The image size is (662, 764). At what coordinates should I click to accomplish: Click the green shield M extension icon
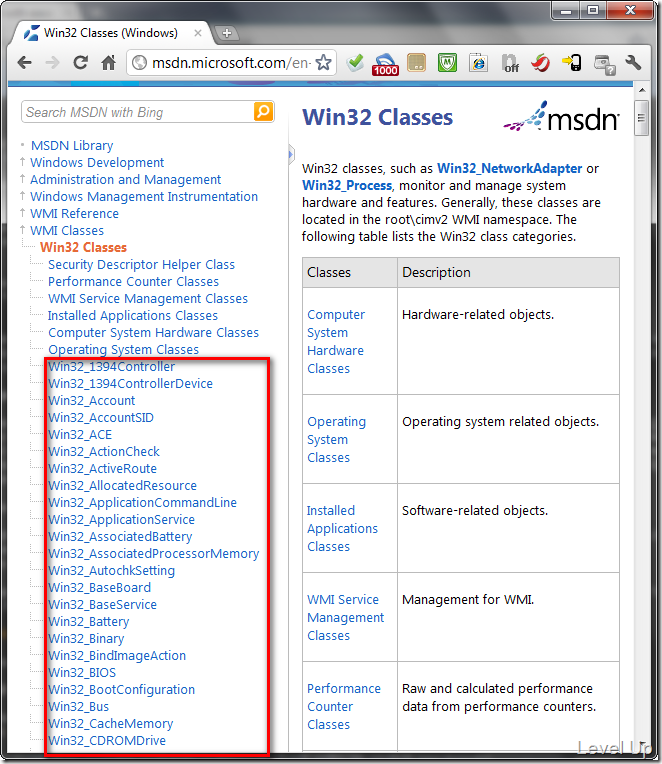tap(447, 62)
